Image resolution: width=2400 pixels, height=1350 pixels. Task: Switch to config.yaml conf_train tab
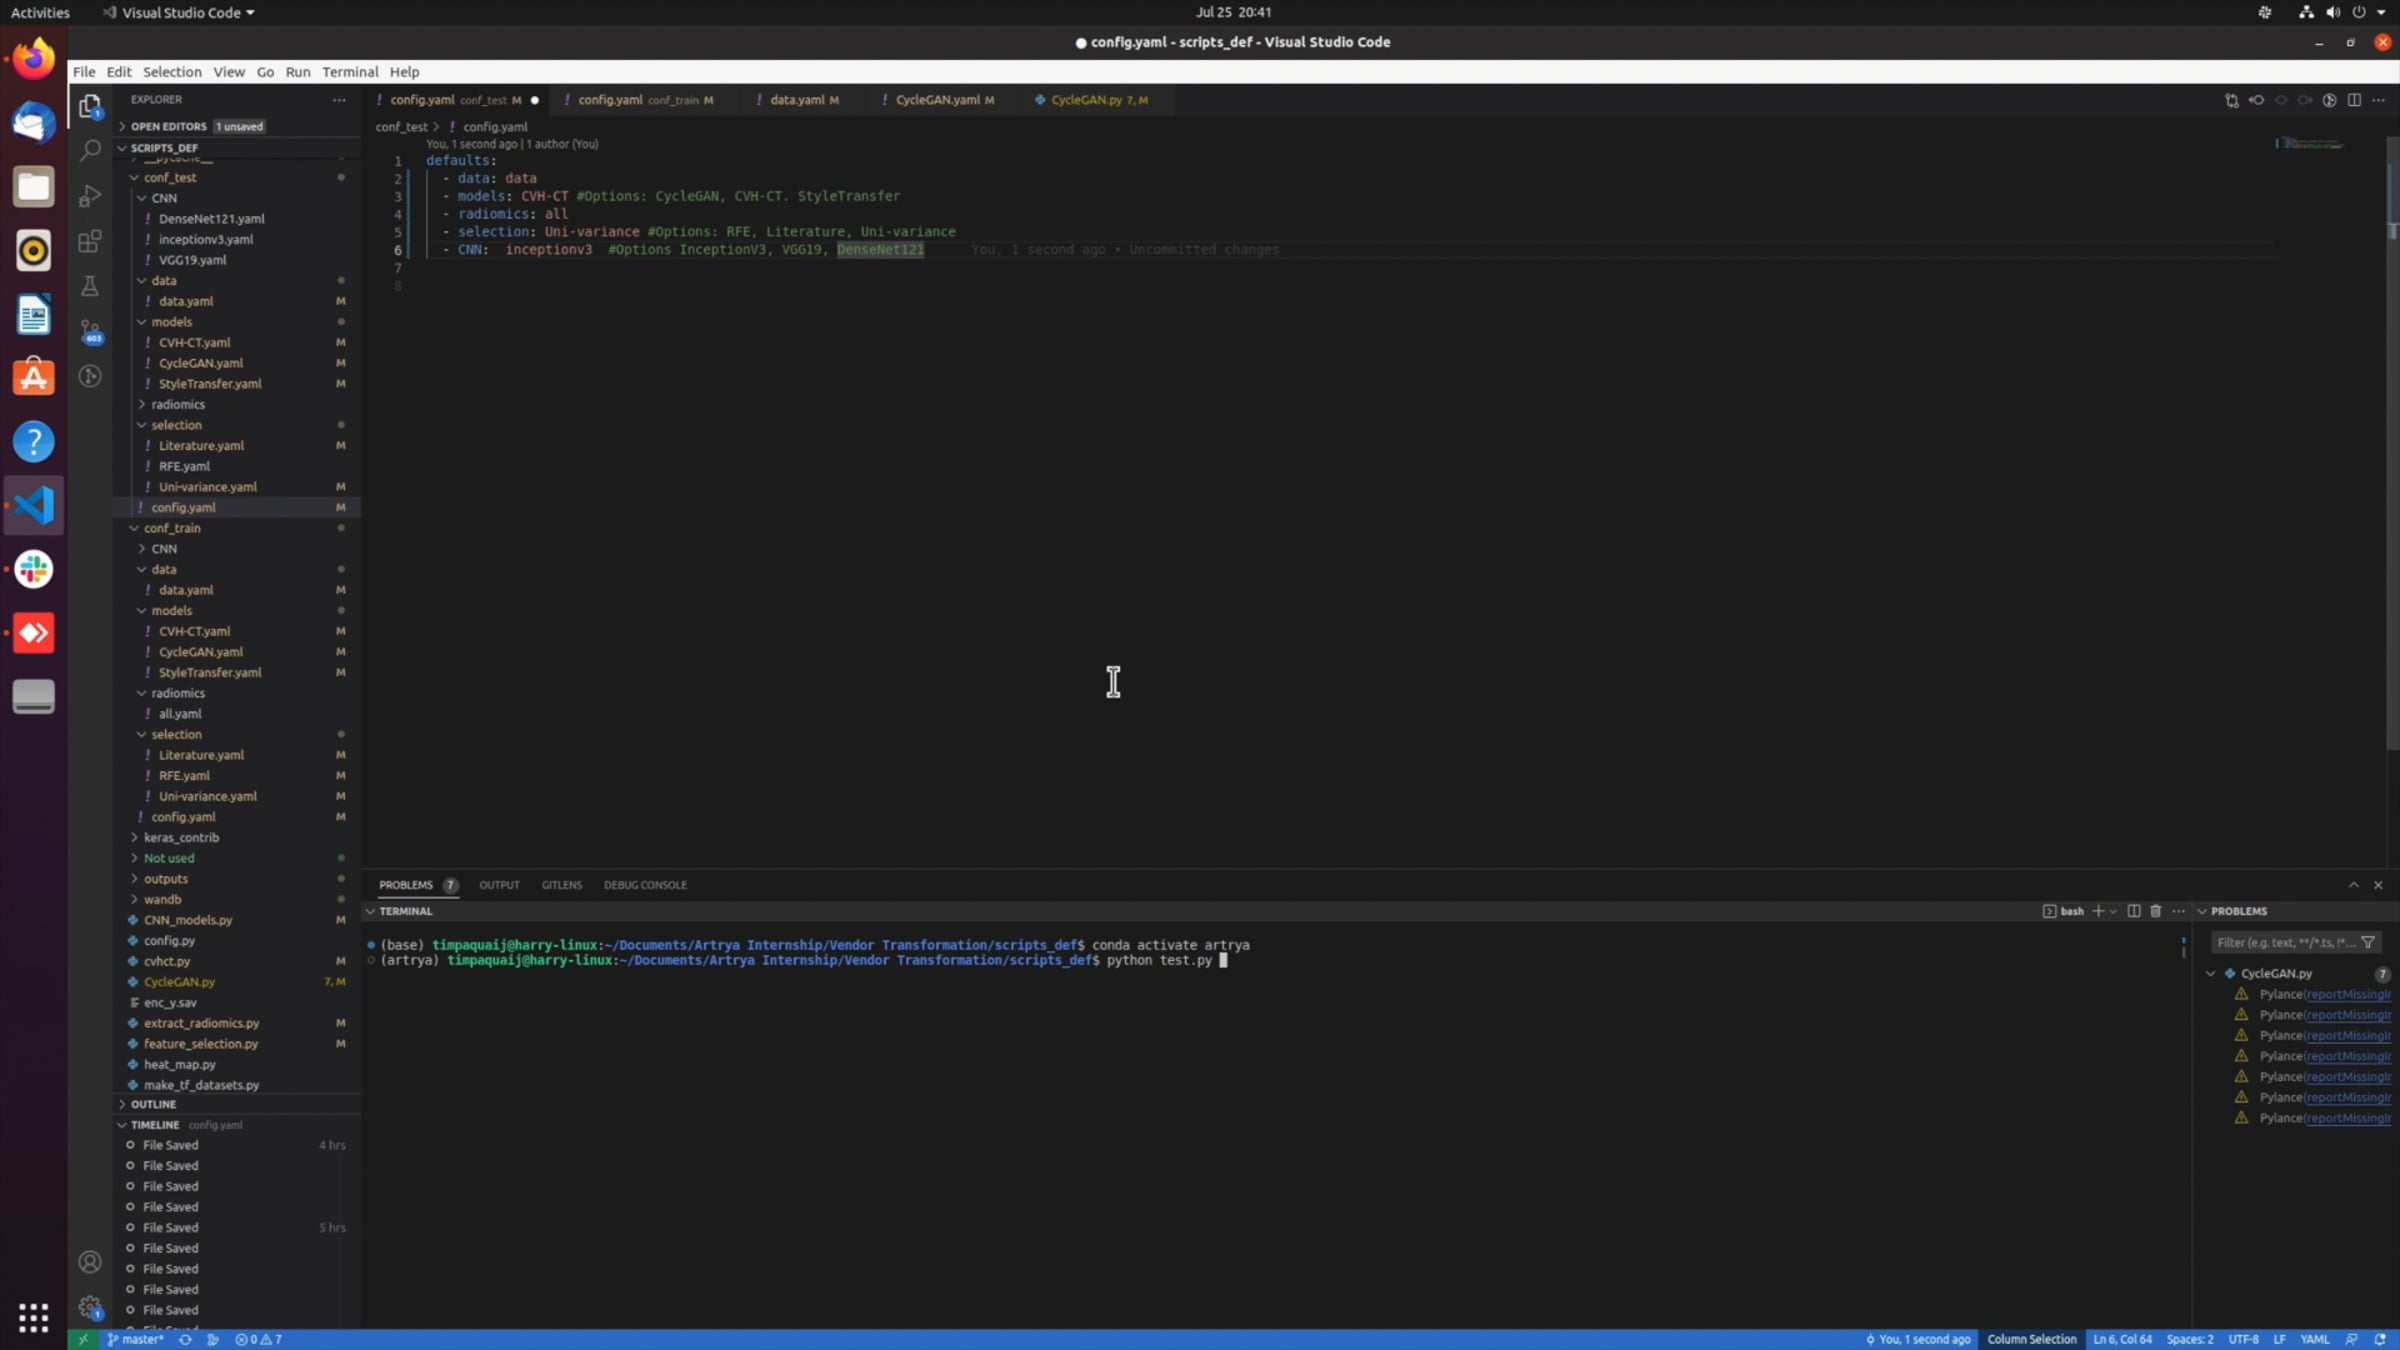(x=645, y=100)
